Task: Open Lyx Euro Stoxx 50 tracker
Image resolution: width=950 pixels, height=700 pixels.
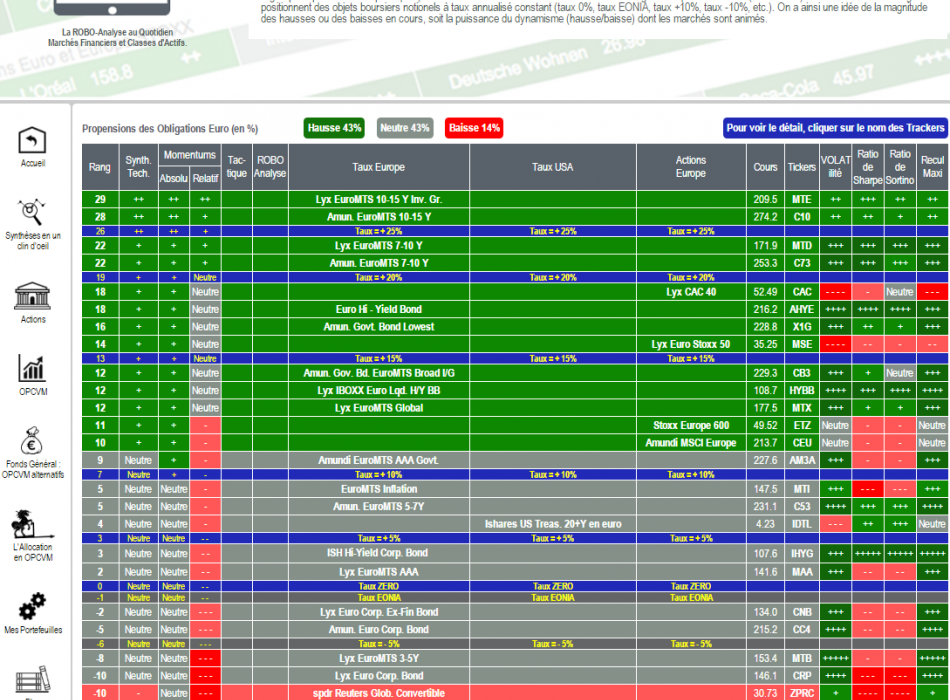Action: [x=691, y=344]
